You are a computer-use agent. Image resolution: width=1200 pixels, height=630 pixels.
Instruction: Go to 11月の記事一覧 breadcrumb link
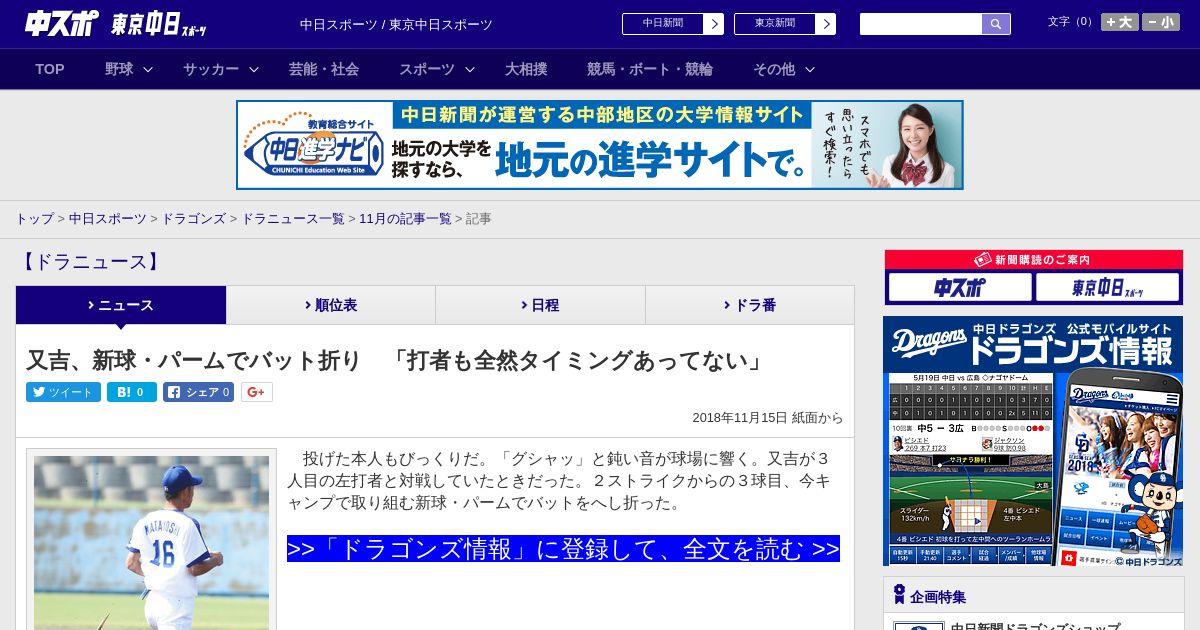406,218
